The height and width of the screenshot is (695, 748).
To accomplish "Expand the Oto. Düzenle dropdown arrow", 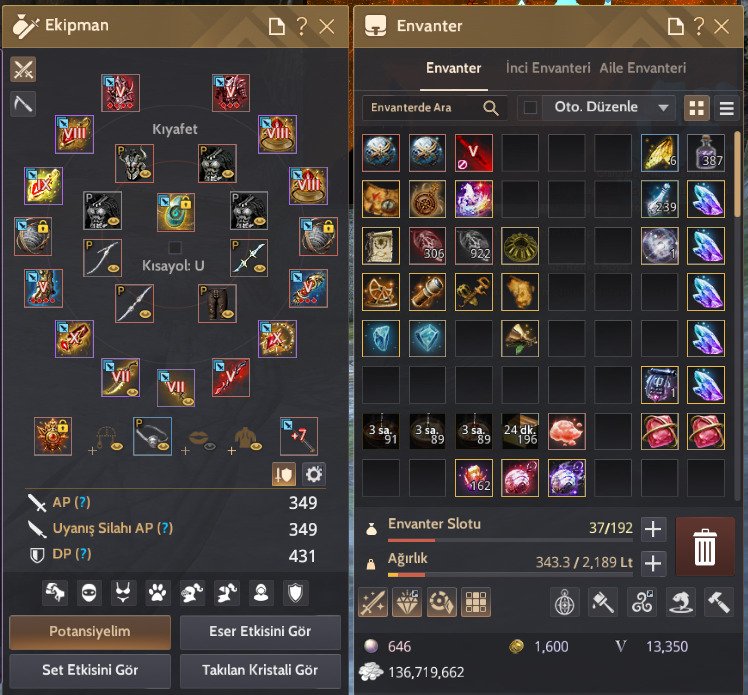I will coord(663,108).
